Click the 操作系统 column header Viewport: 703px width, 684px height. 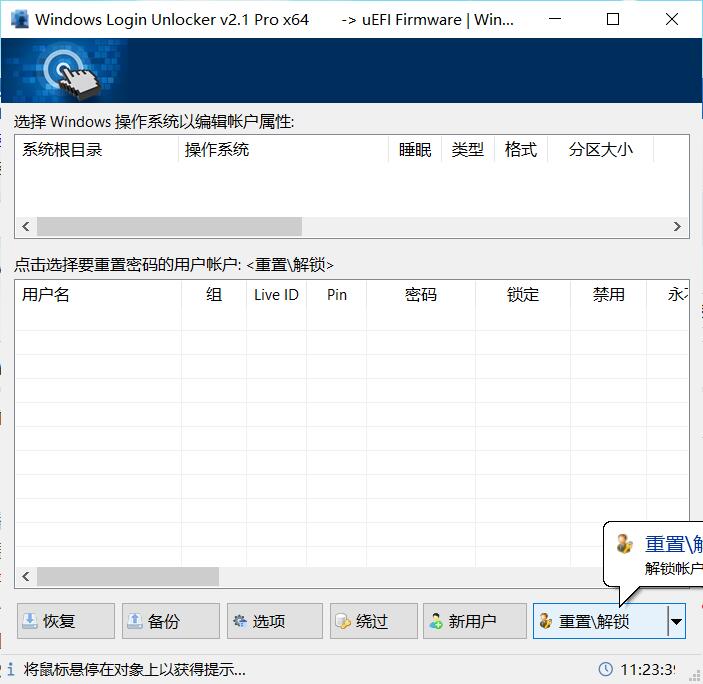coord(217,150)
